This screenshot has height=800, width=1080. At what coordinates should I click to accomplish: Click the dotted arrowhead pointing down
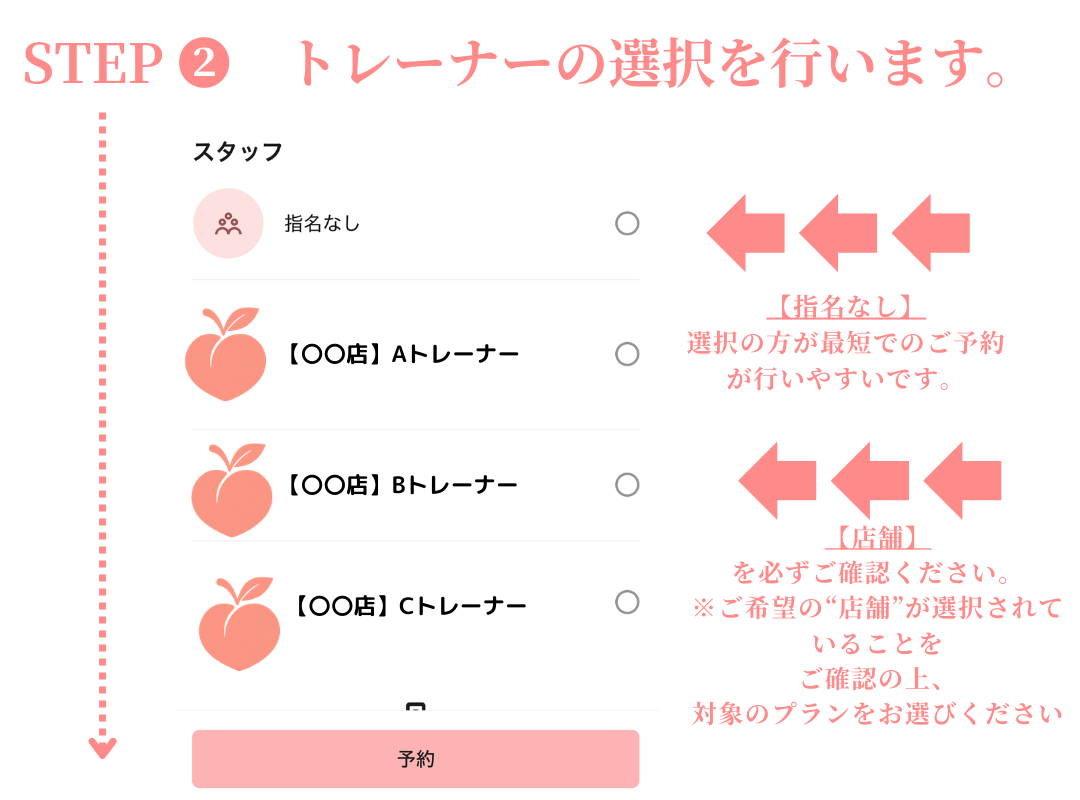tap(102, 747)
